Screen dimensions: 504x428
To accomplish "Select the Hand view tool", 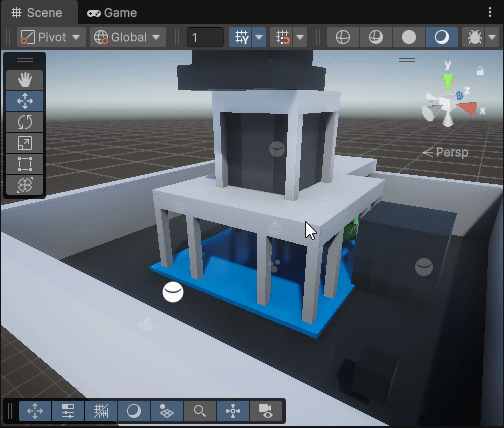I will [x=25, y=80].
